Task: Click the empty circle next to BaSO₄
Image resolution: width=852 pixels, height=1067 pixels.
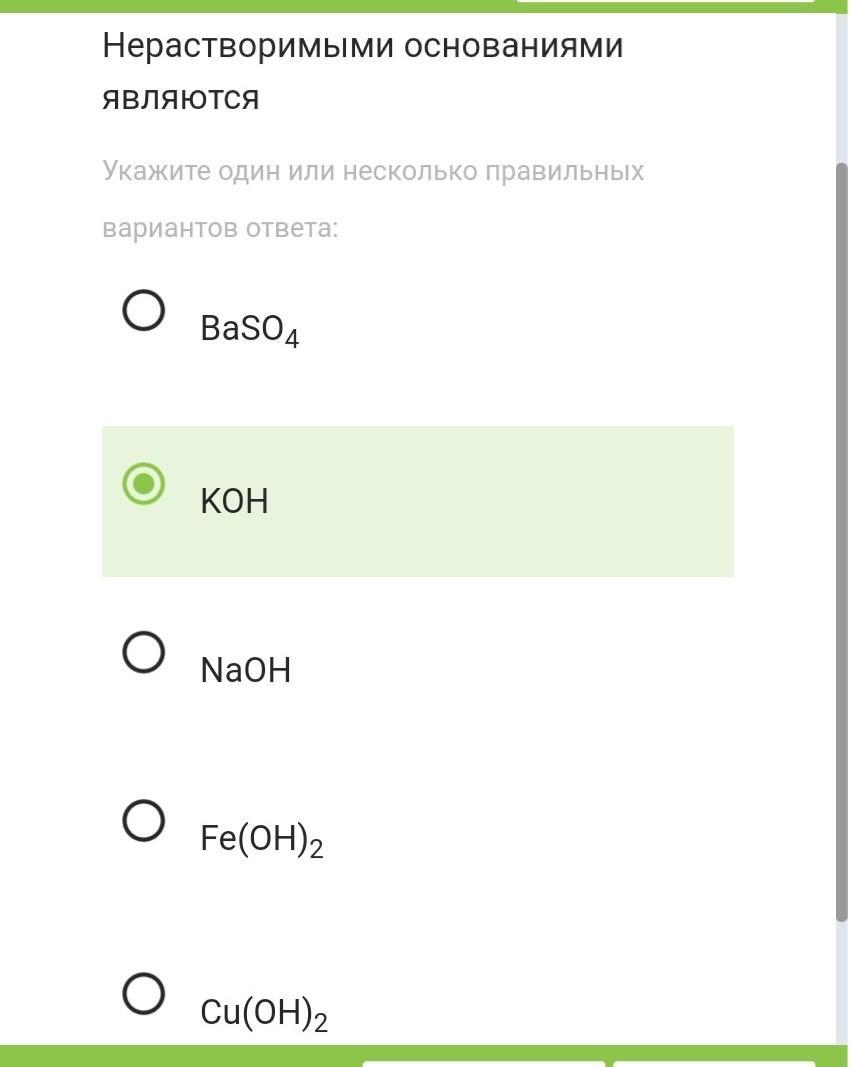Action: coord(144,310)
